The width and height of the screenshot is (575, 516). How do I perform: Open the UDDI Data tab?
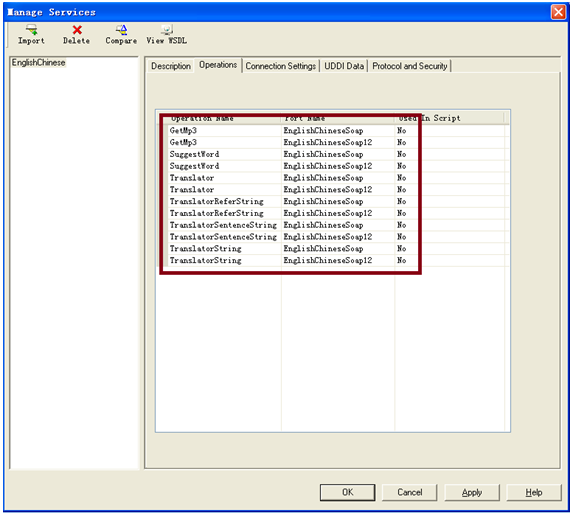(x=344, y=66)
